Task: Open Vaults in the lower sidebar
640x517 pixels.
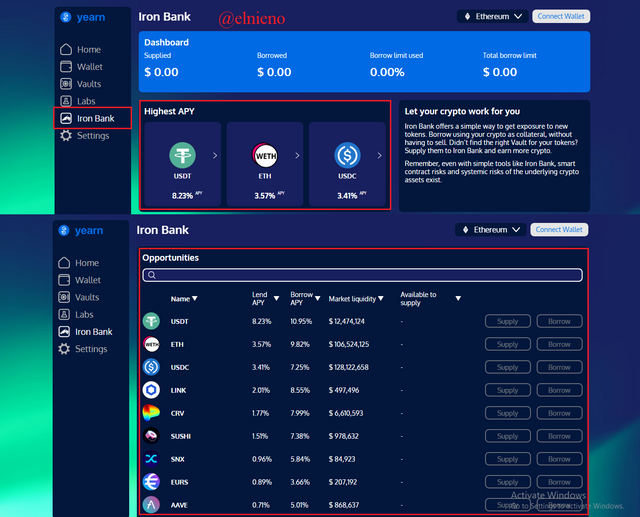Action: pos(79,297)
